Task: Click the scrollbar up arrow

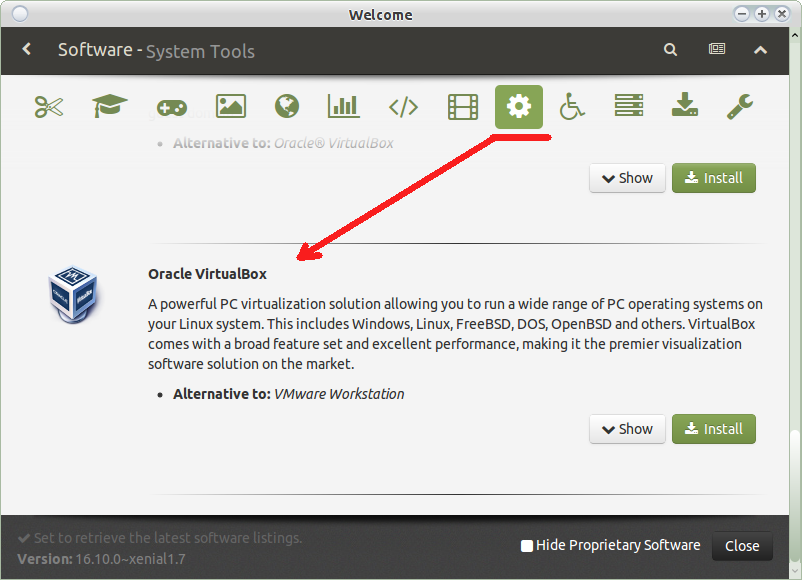Action: pos(795,36)
